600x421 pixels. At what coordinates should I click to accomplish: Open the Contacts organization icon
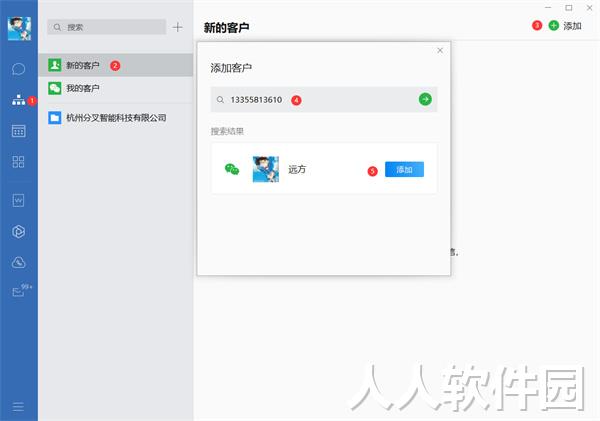click(18, 100)
